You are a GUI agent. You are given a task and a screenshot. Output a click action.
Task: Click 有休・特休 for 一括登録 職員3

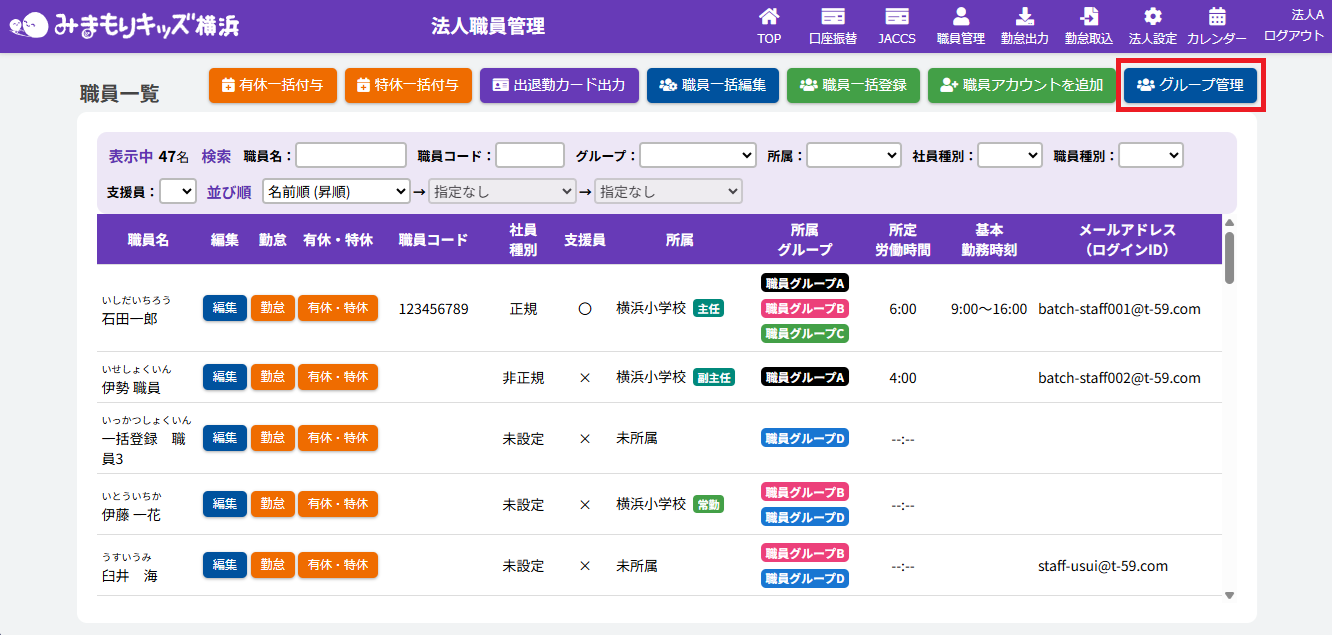pos(338,438)
